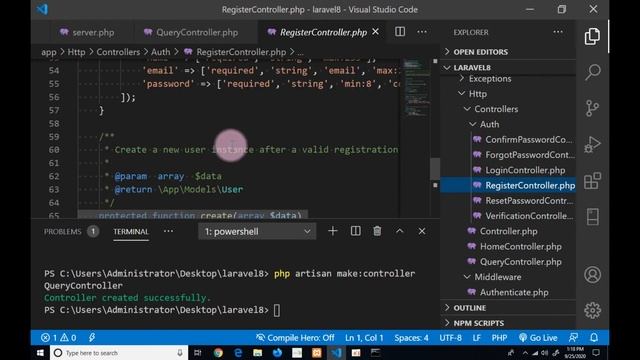
Task: Maximize the terminal panel
Action: pyautogui.click(x=400, y=231)
